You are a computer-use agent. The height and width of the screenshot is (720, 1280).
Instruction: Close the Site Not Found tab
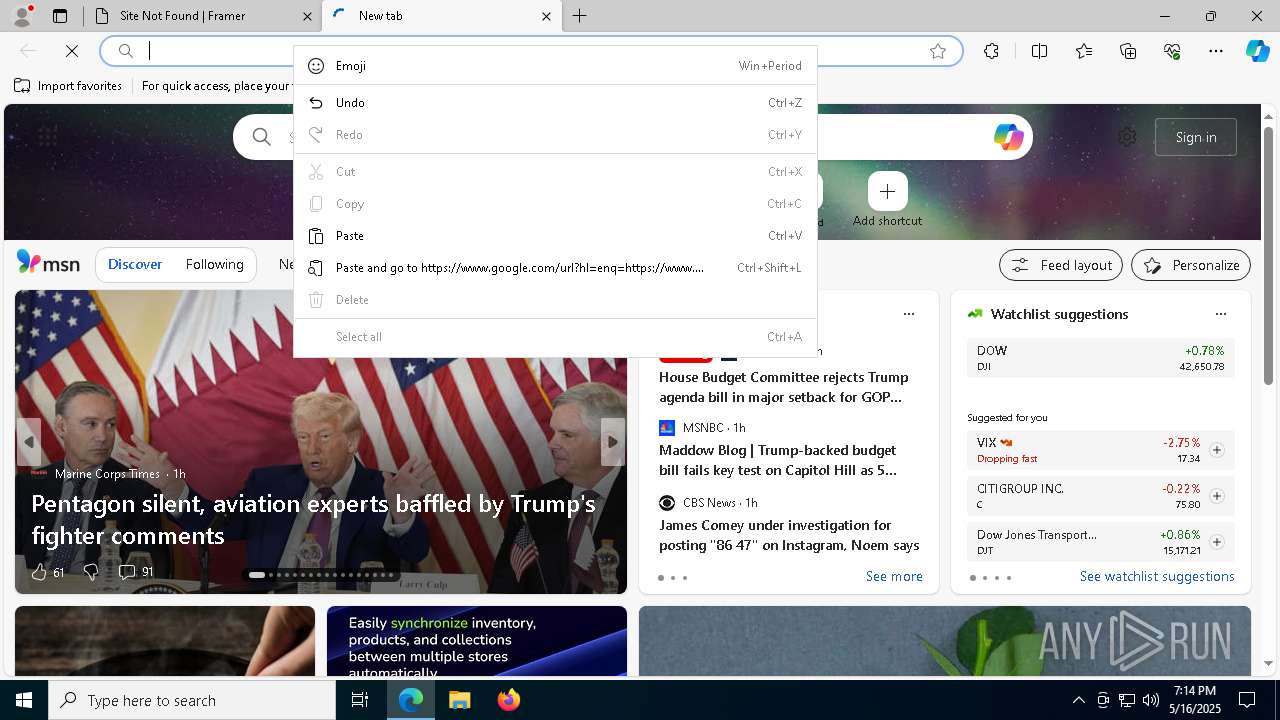[x=307, y=16]
